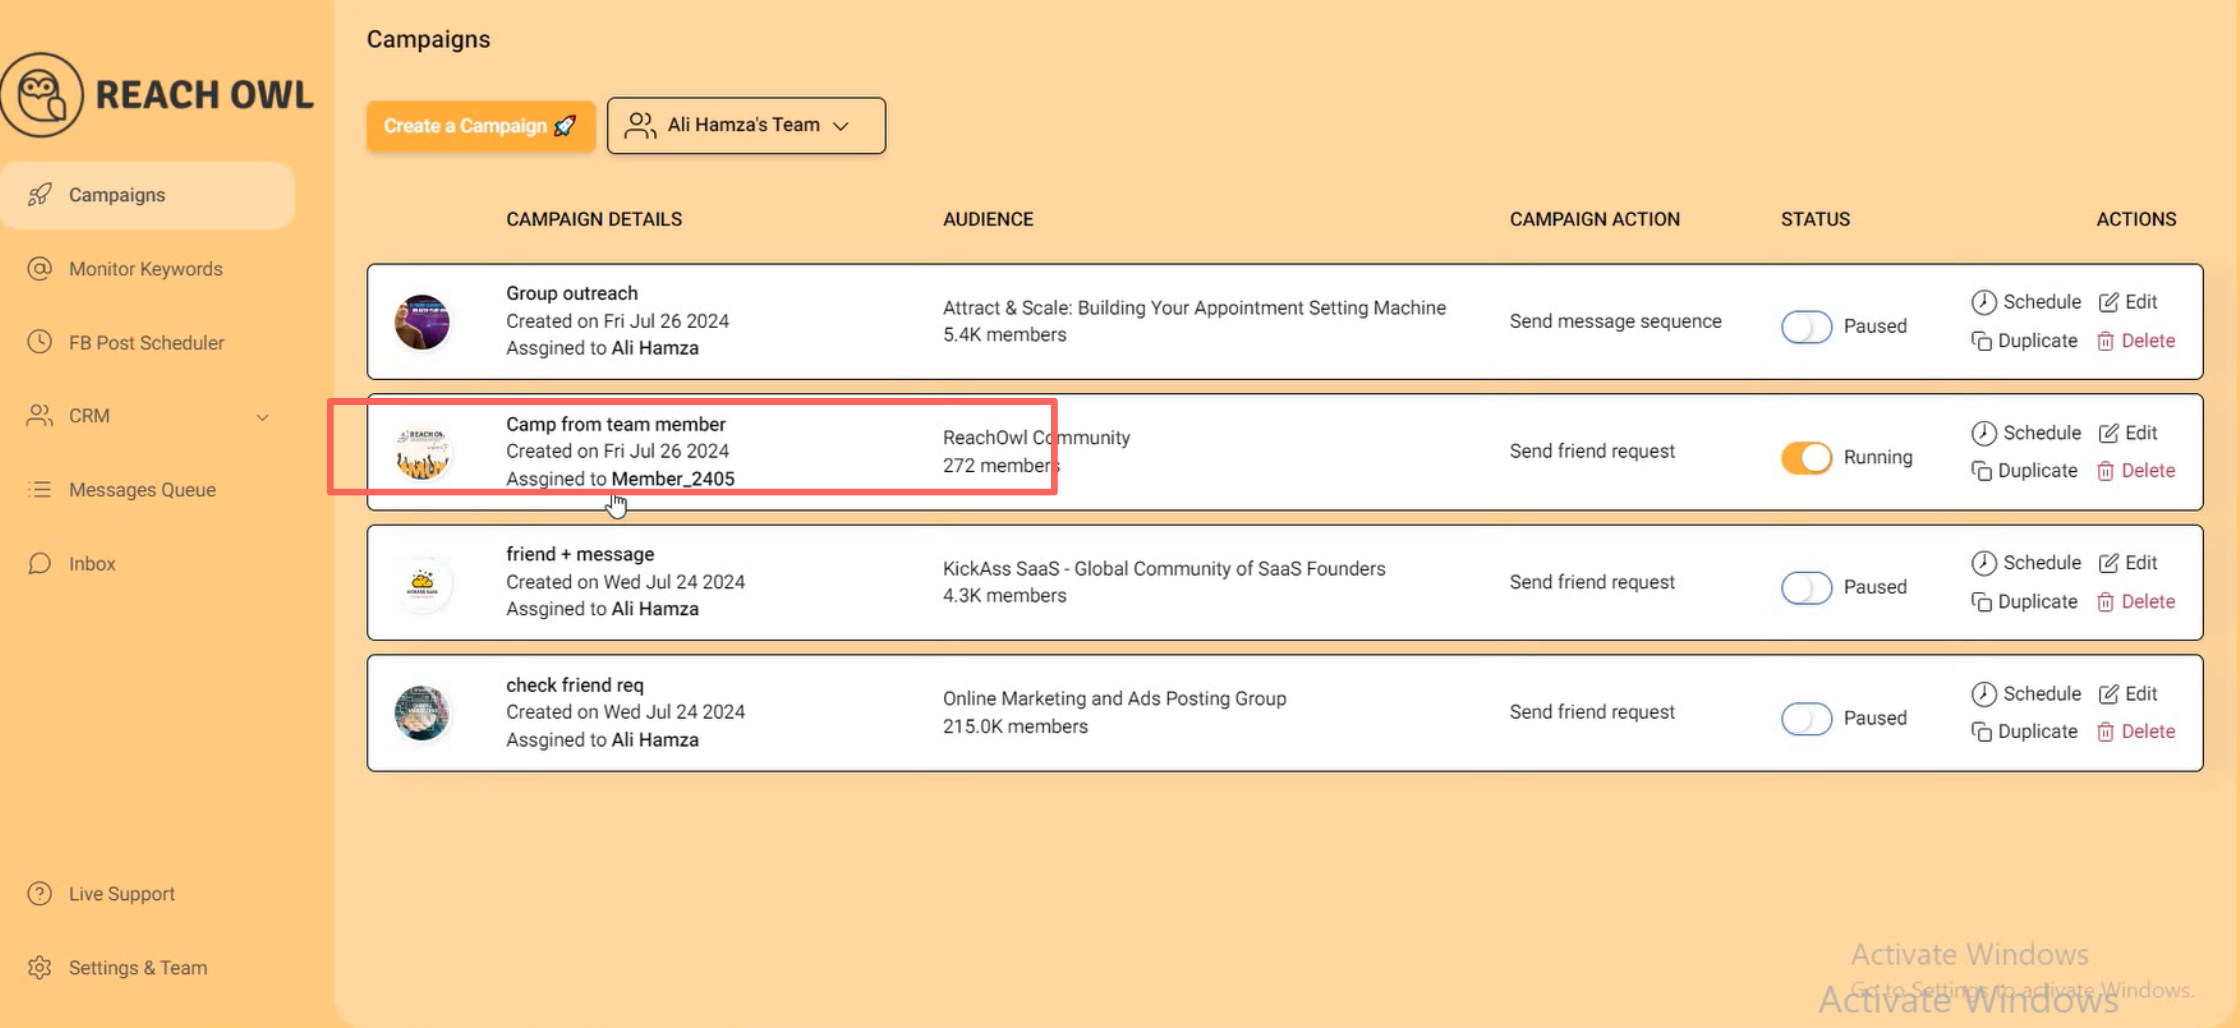Click 'Attract & Scale' audience text

coord(1194,308)
